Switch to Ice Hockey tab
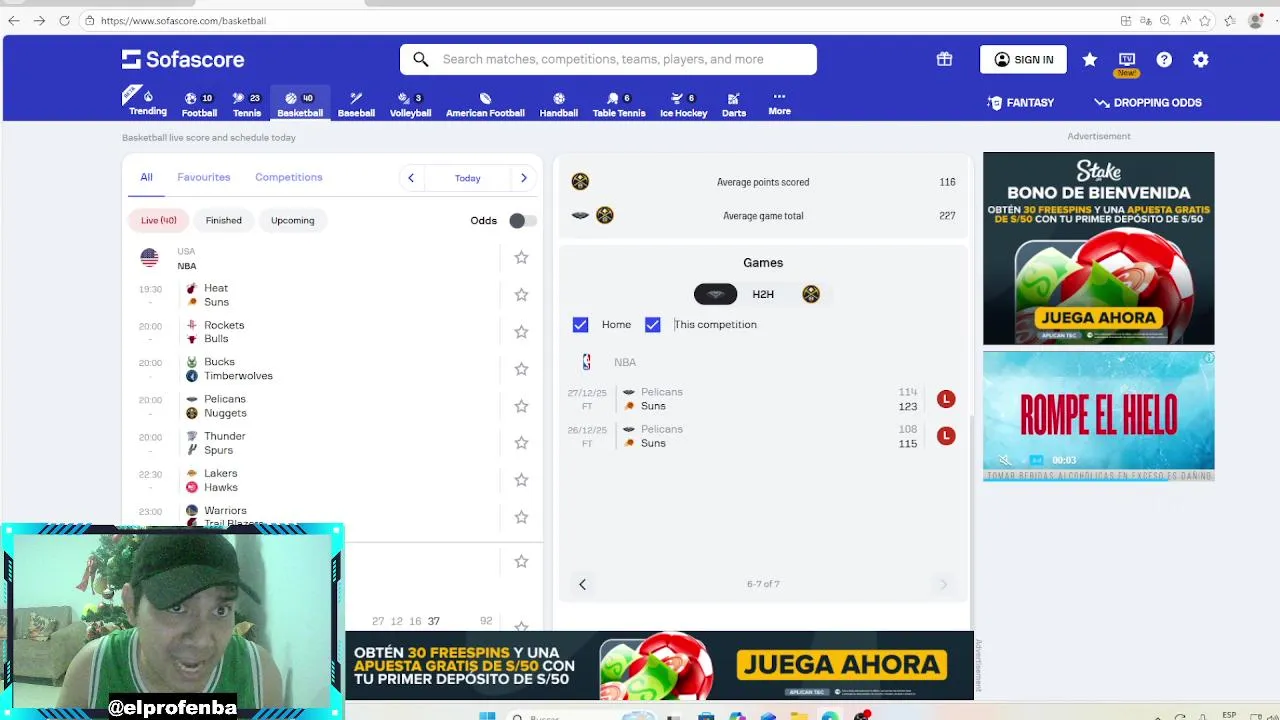 (x=684, y=104)
